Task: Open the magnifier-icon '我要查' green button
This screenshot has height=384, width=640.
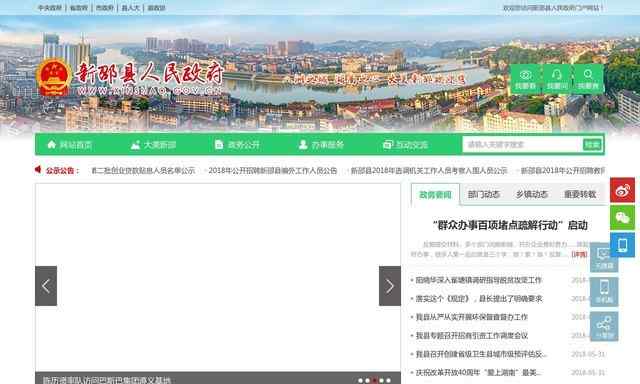Action: 588,79
